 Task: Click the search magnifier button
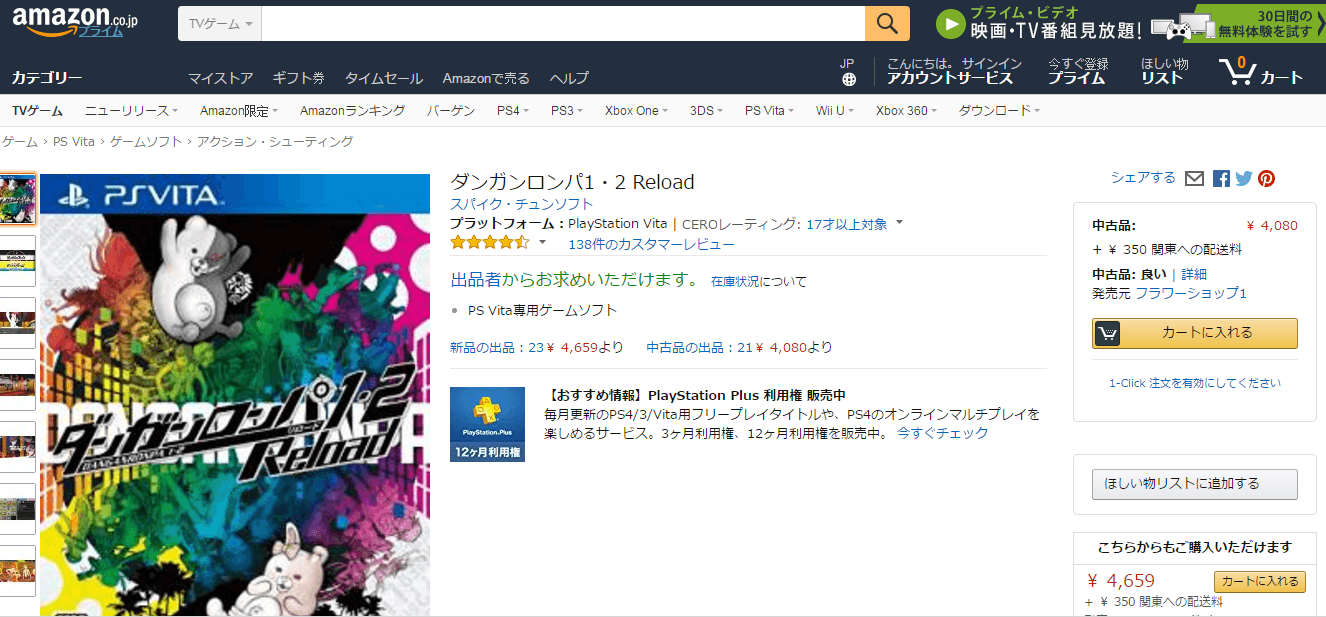point(887,23)
